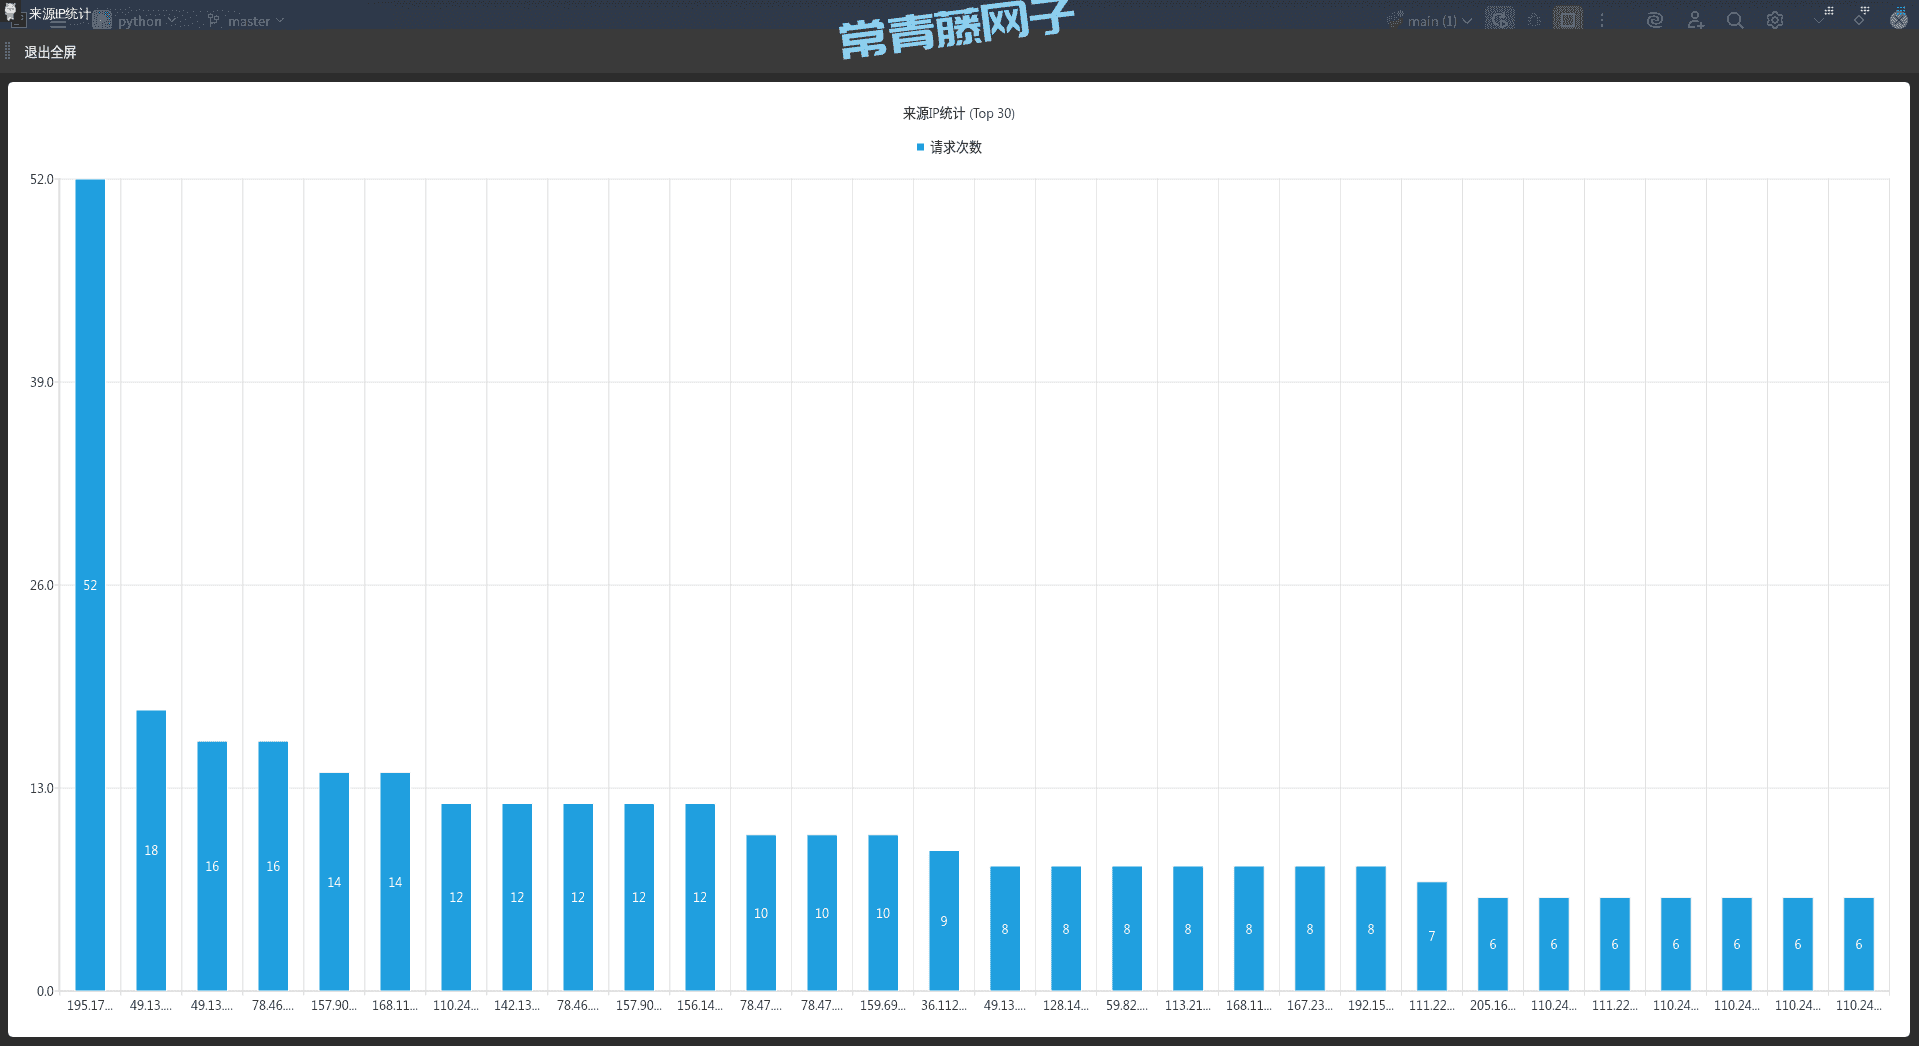Open the AI Assistant swirl icon
Viewport: 1919px width, 1046px height.
pos(1655,20)
